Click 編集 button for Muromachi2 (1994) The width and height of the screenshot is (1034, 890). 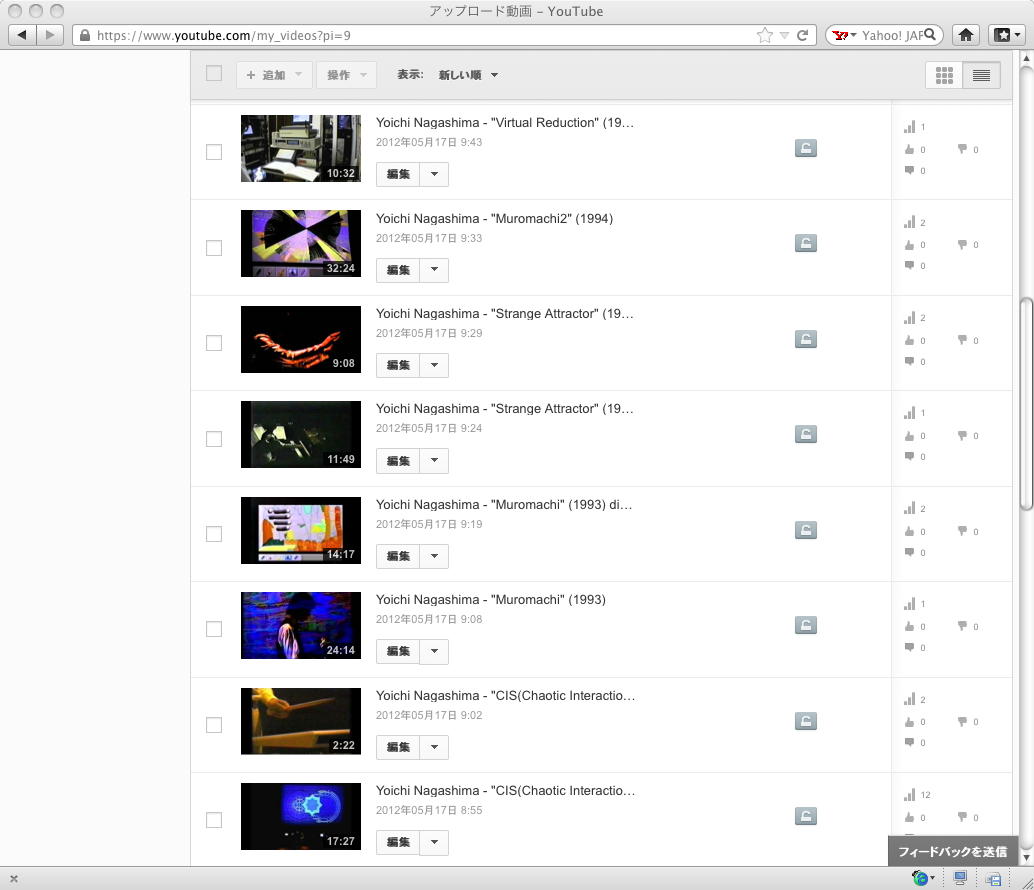click(x=398, y=270)
